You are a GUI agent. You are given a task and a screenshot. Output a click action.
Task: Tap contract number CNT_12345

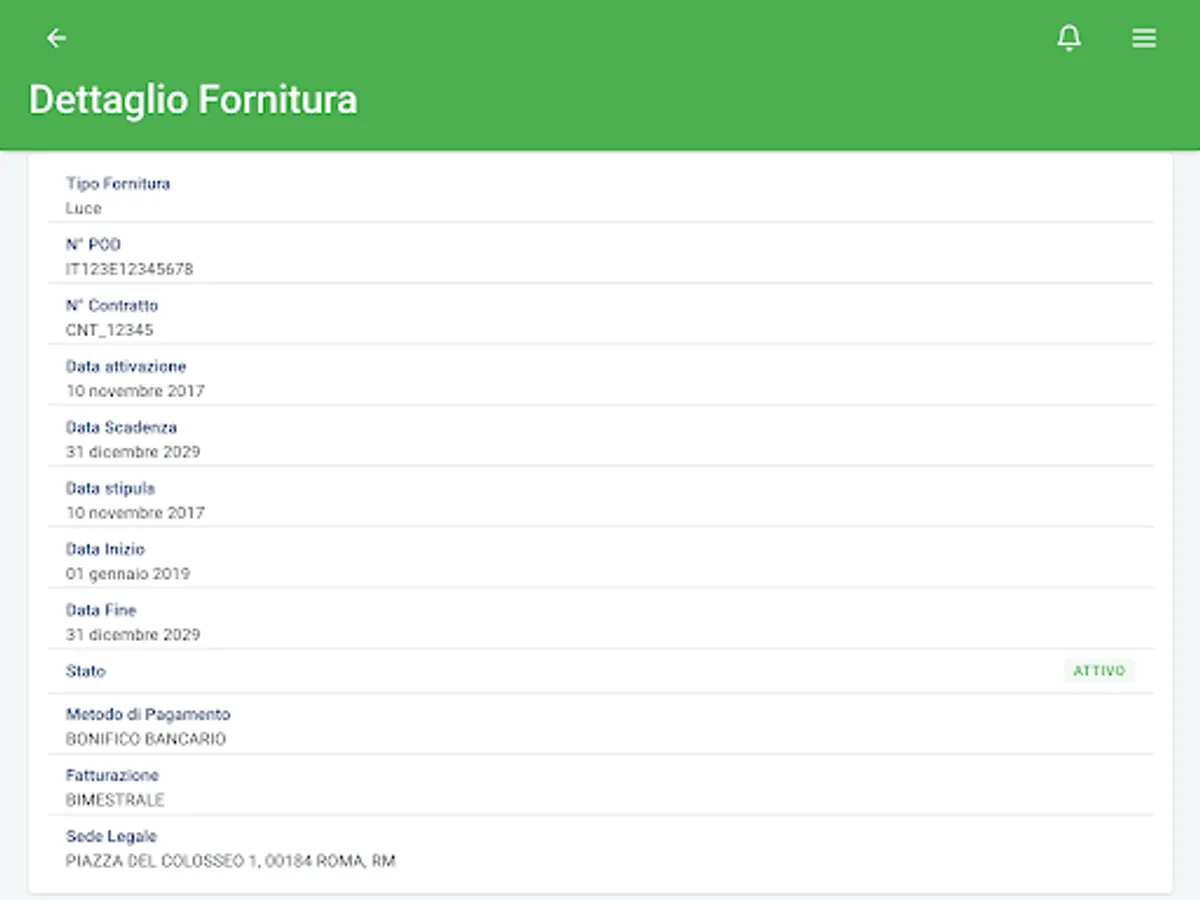tap(110, 330)
